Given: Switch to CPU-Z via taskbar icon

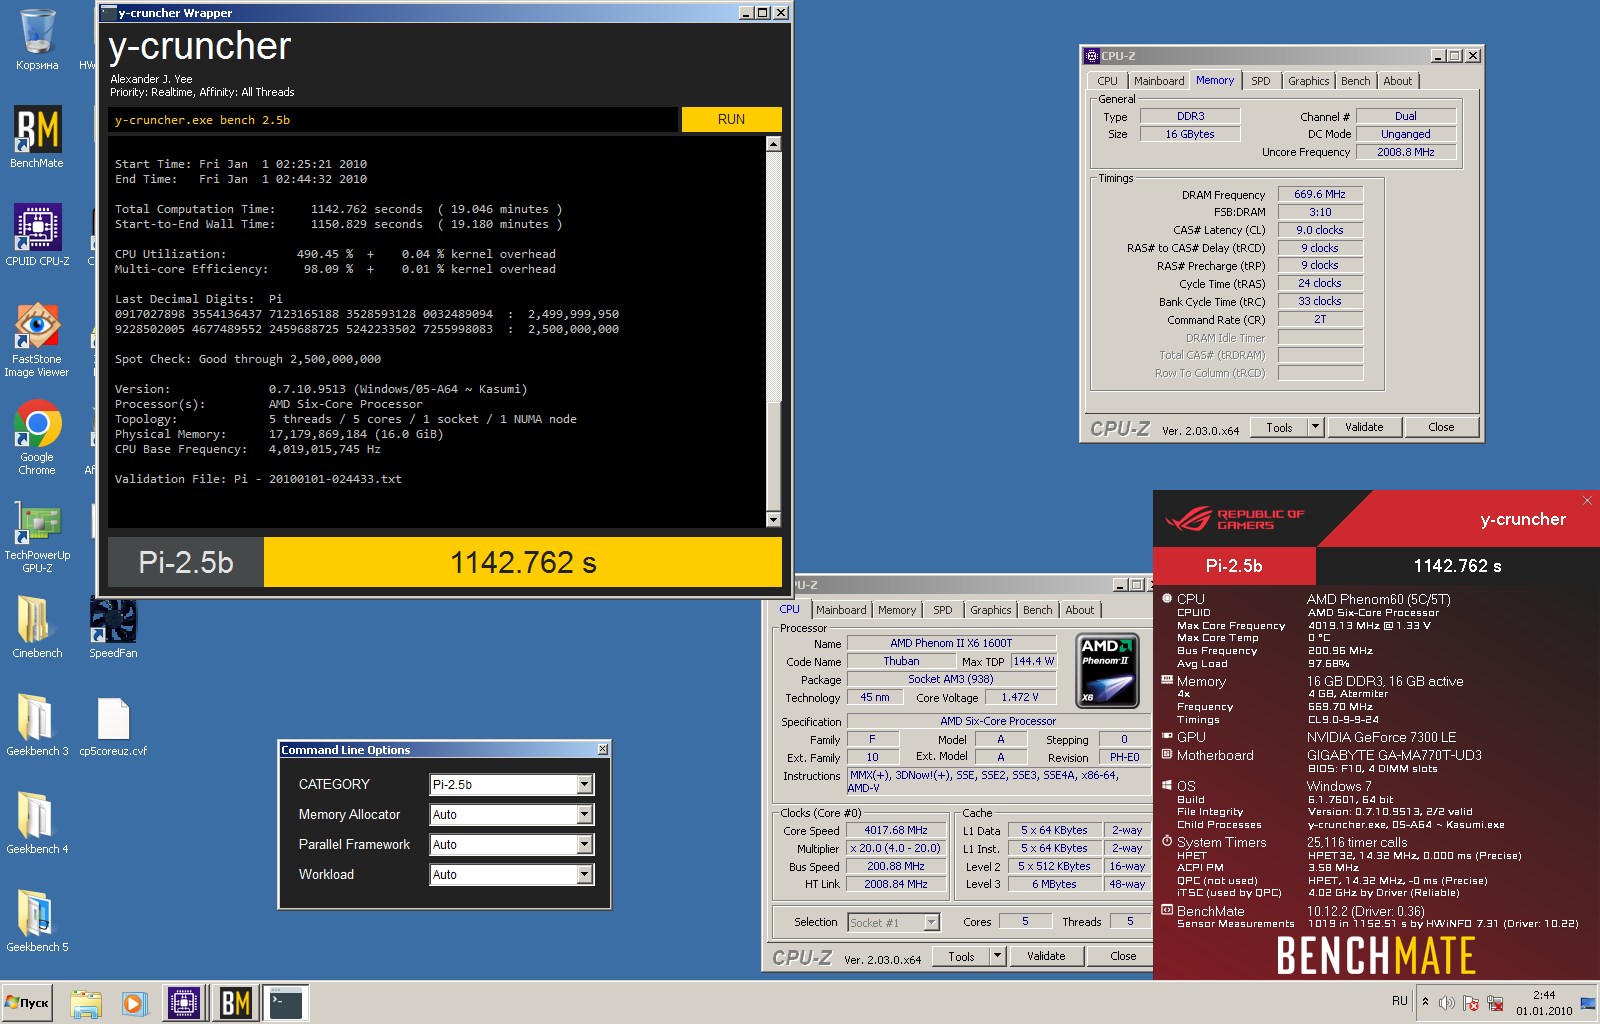Looking at the screenshot, I should point(184,1003).
